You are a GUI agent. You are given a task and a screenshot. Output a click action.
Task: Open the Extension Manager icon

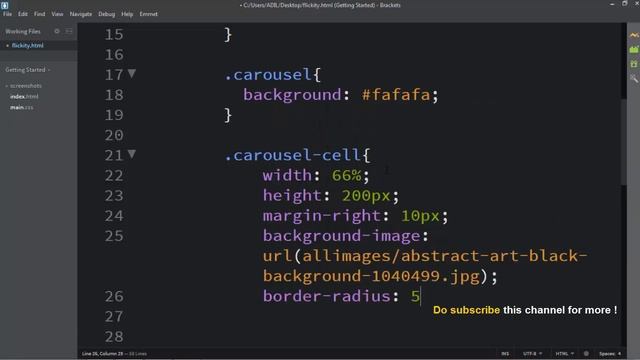[634, 49]
